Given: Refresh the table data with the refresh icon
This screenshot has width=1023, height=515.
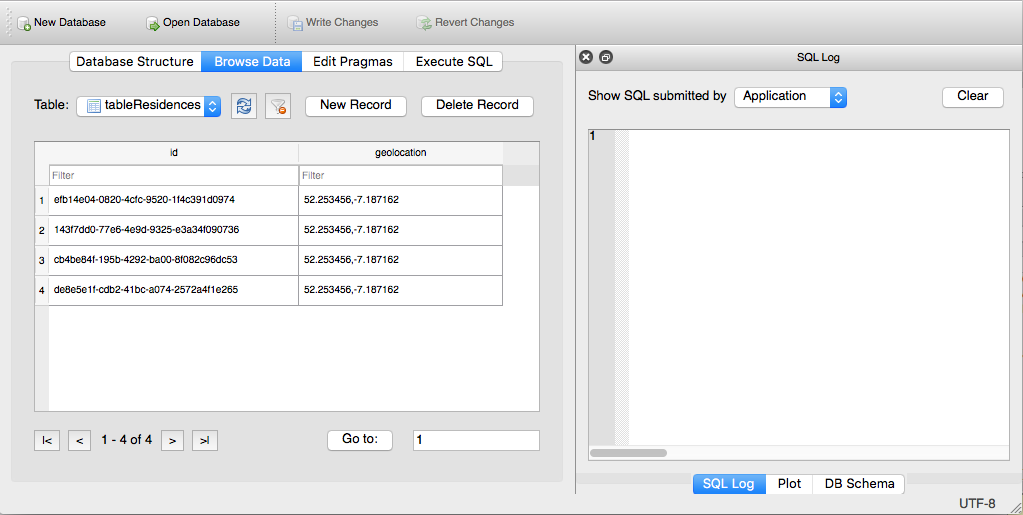Looking at the screenshot, I should 244,106.
